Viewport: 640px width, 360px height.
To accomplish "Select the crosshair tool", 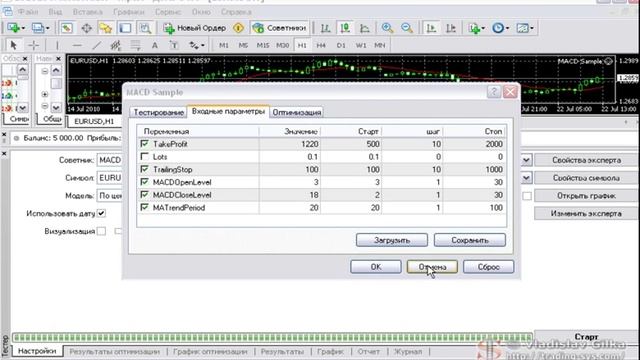I will point(33,45).
